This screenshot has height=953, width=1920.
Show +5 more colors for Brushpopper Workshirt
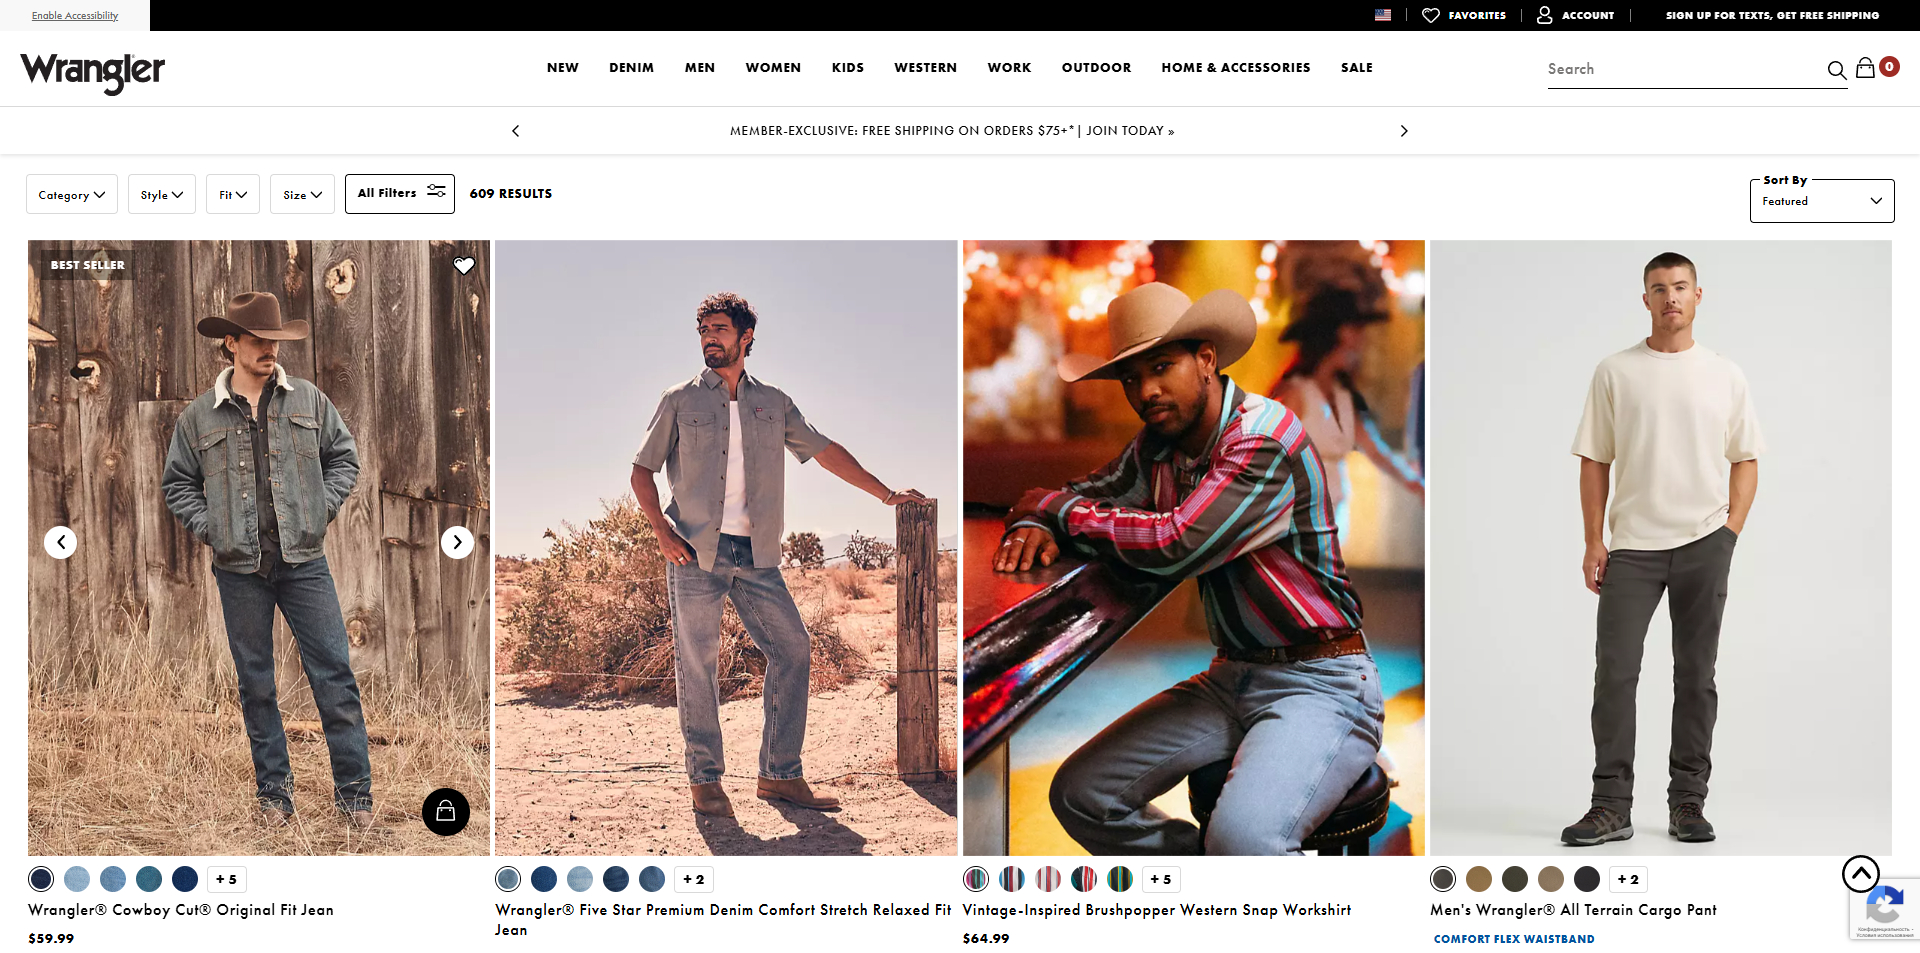1161,879
